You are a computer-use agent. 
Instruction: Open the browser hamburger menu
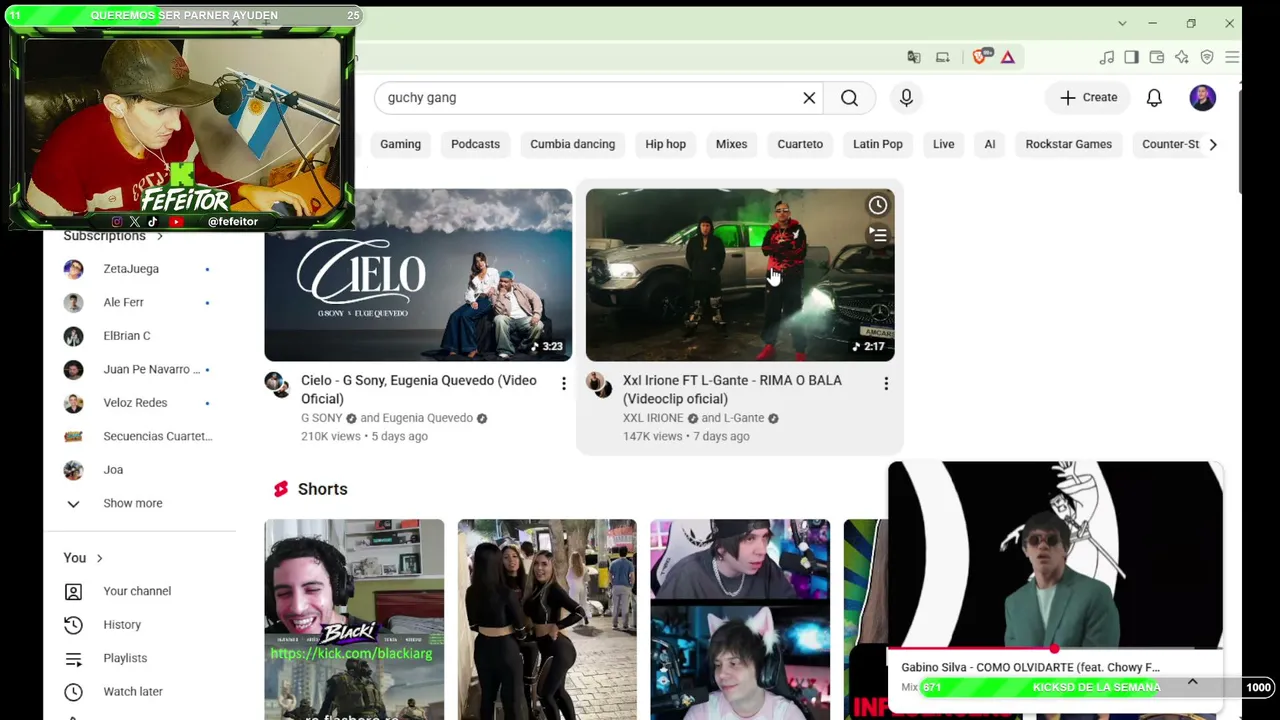[x=1232, y=57]
